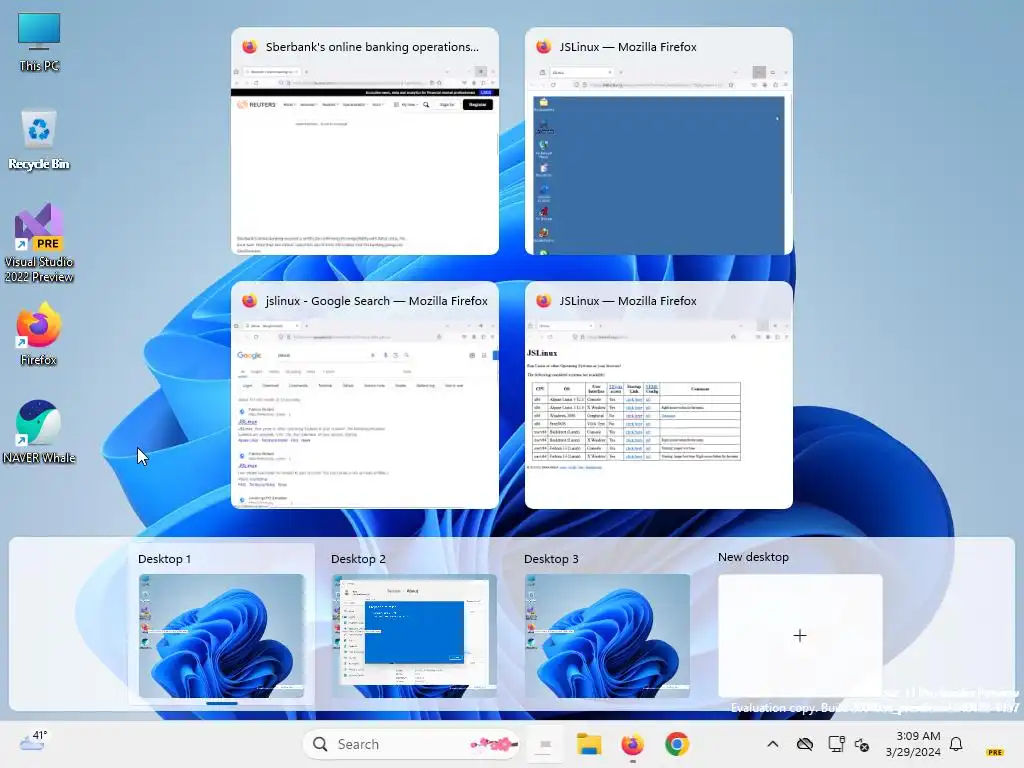Viewport: 1024px width, 768px height.
Task: Open Firefox from the taskbar
Action: 632,744
